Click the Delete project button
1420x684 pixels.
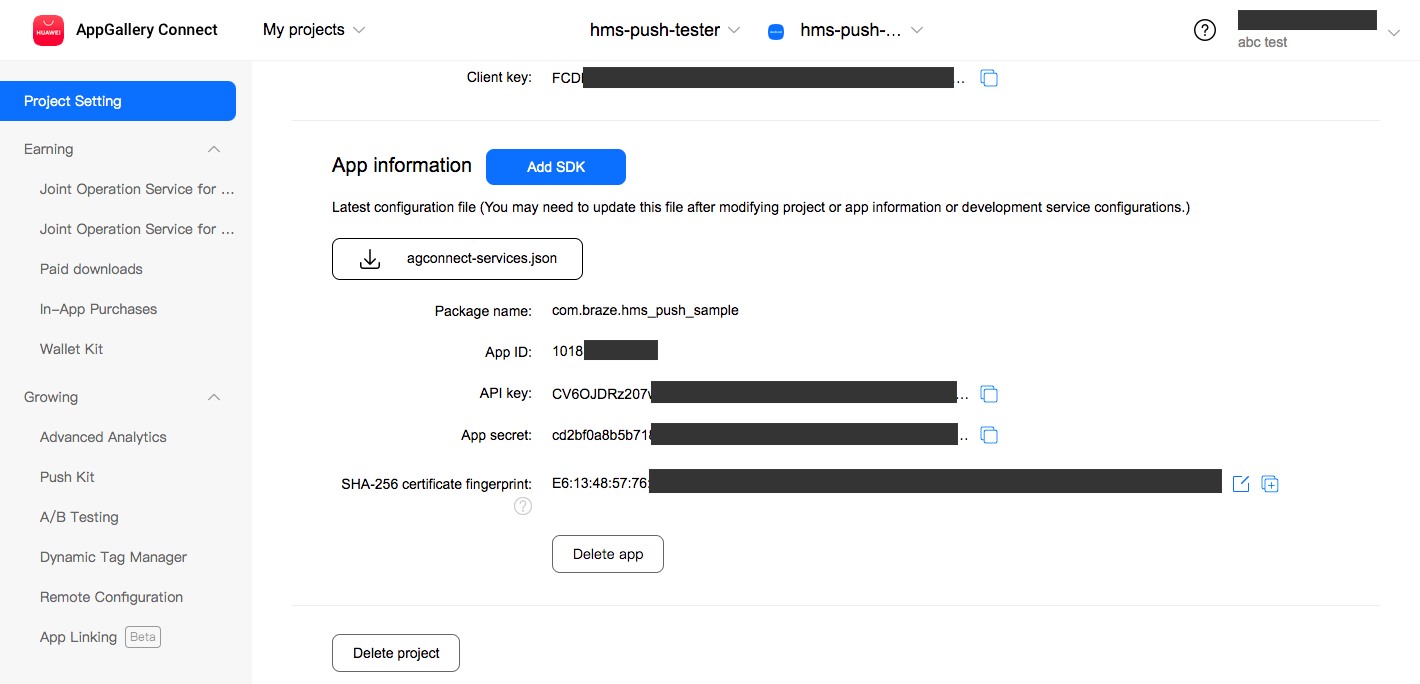click(396, 653)
